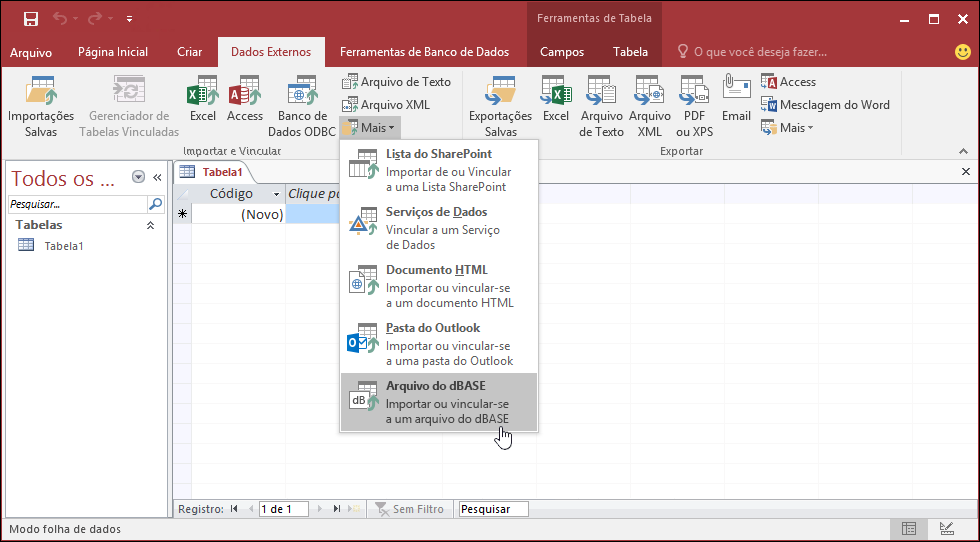Switch to the Tabela ribbon tab
980x542 pixels.
coord(630,53)
